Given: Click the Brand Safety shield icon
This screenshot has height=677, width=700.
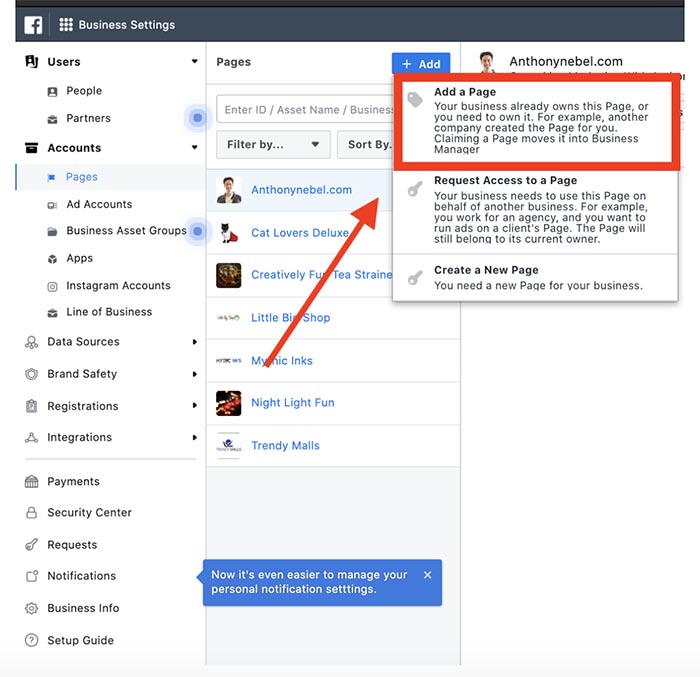Looking at the screenshot, I should click(31, 374).
